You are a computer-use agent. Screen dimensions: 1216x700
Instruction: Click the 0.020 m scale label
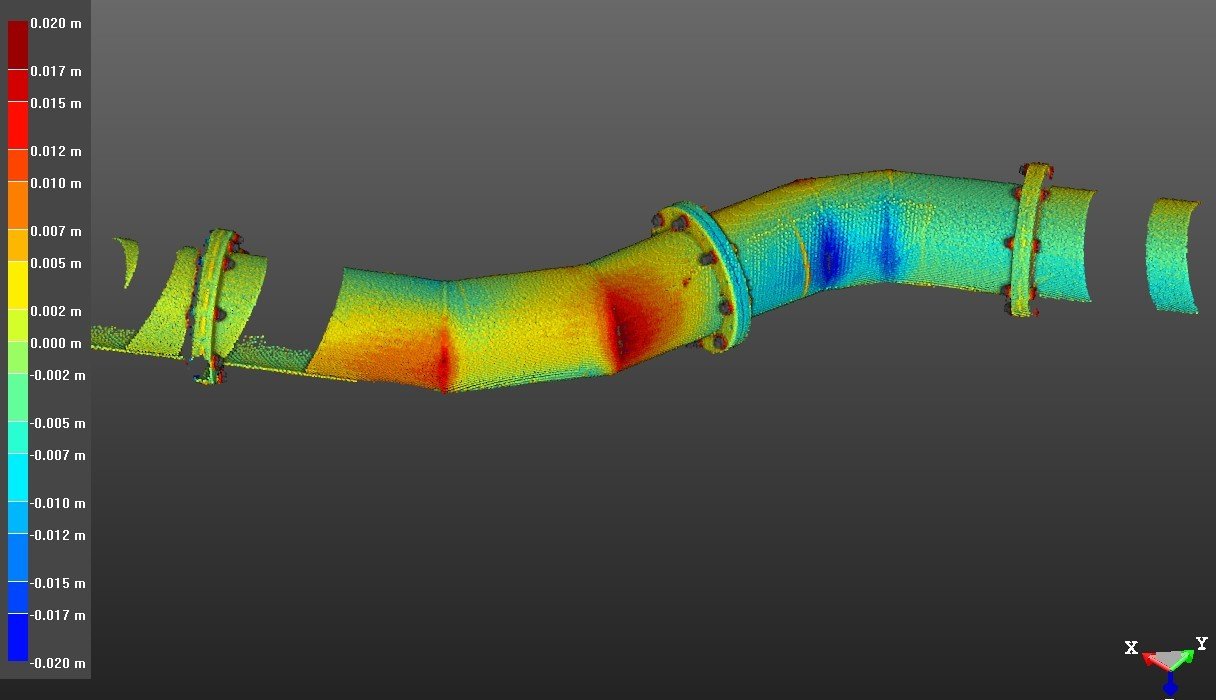tap(56, 23)
